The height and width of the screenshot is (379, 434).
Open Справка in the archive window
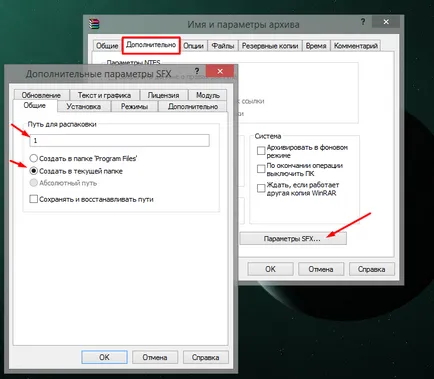coord(372,269)
